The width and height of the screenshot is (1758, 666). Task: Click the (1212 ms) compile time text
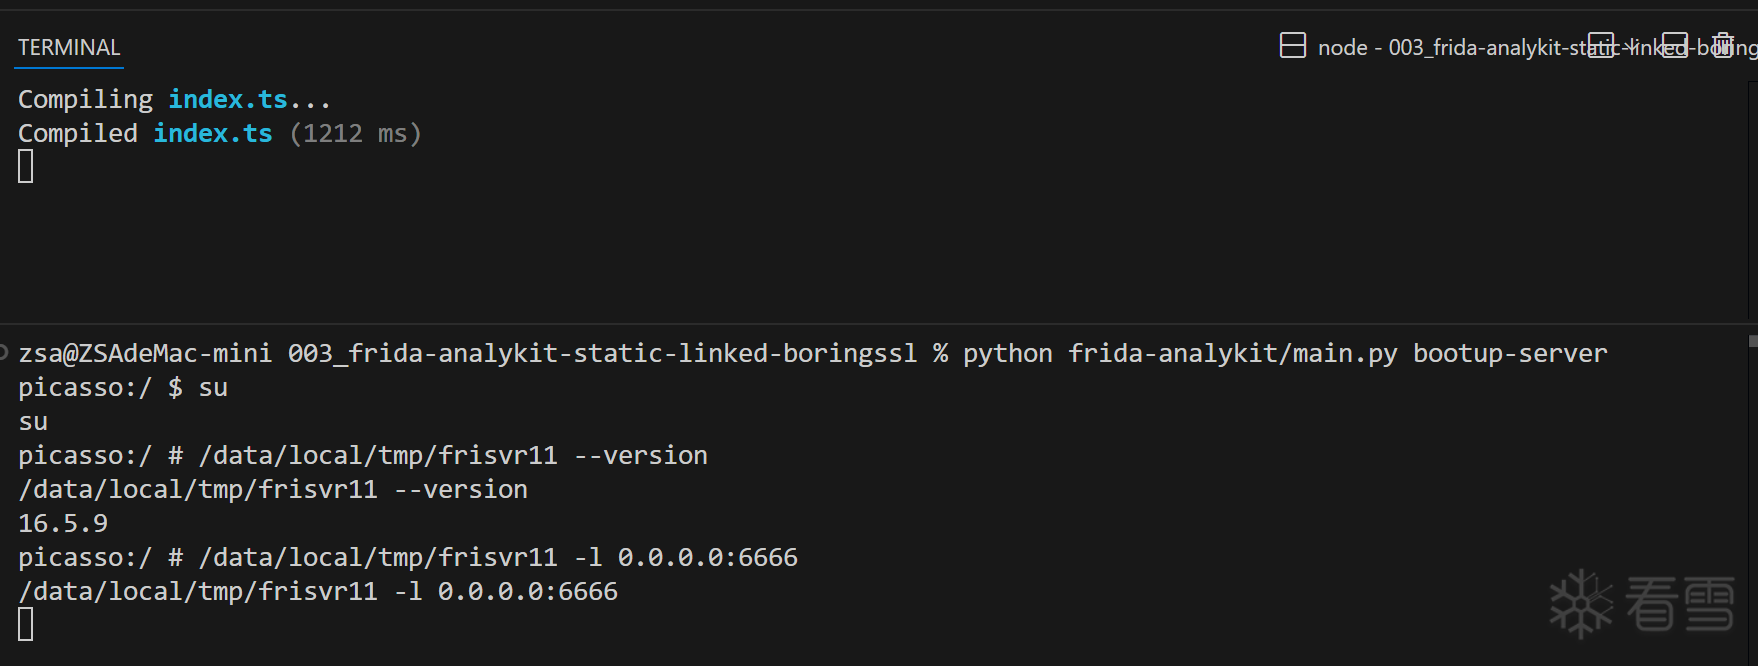pos(355,133)
